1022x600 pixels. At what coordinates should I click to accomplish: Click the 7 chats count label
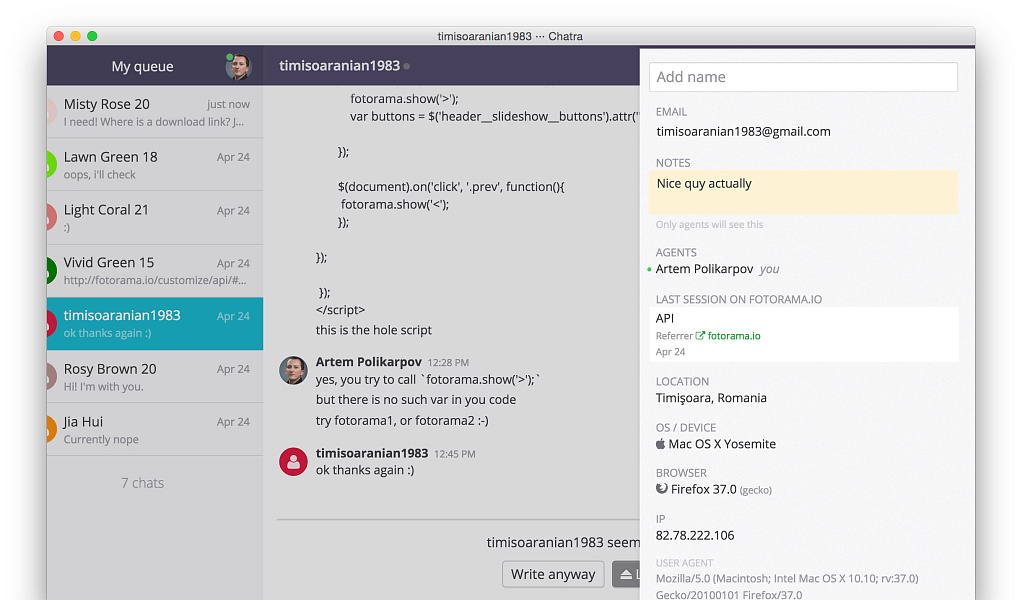142,483
